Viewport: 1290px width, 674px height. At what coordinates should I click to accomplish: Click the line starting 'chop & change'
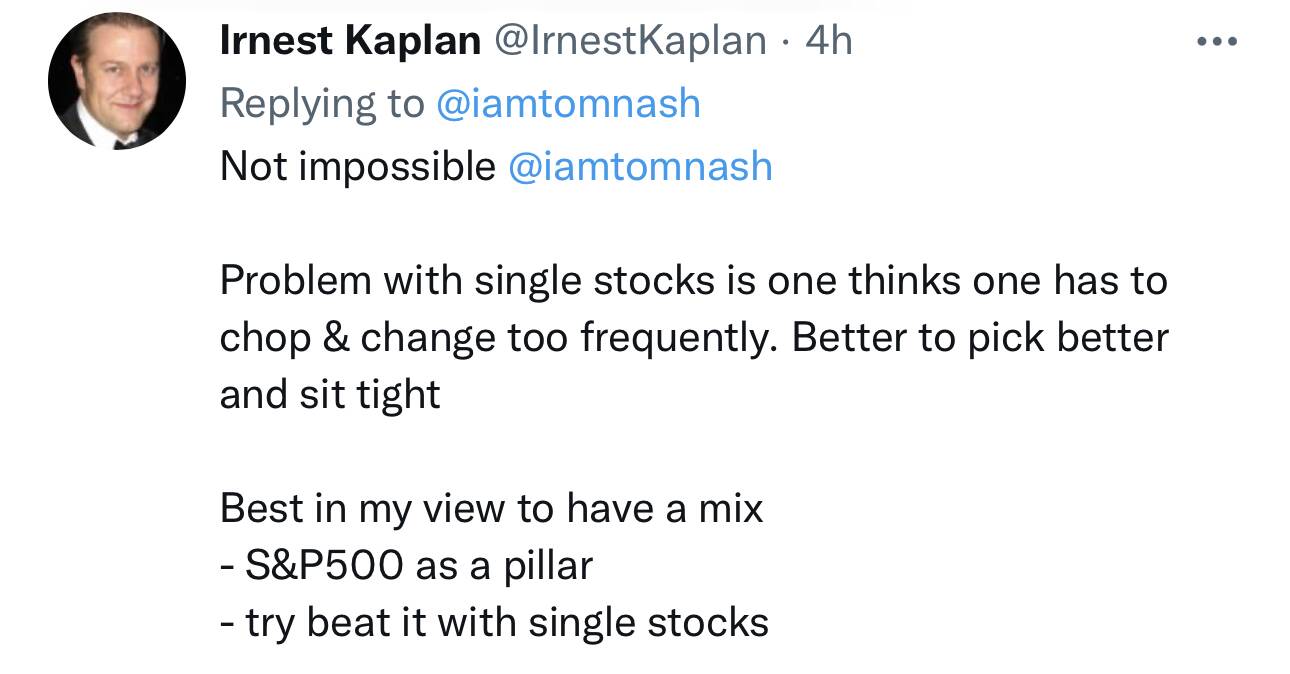point(693,337)
